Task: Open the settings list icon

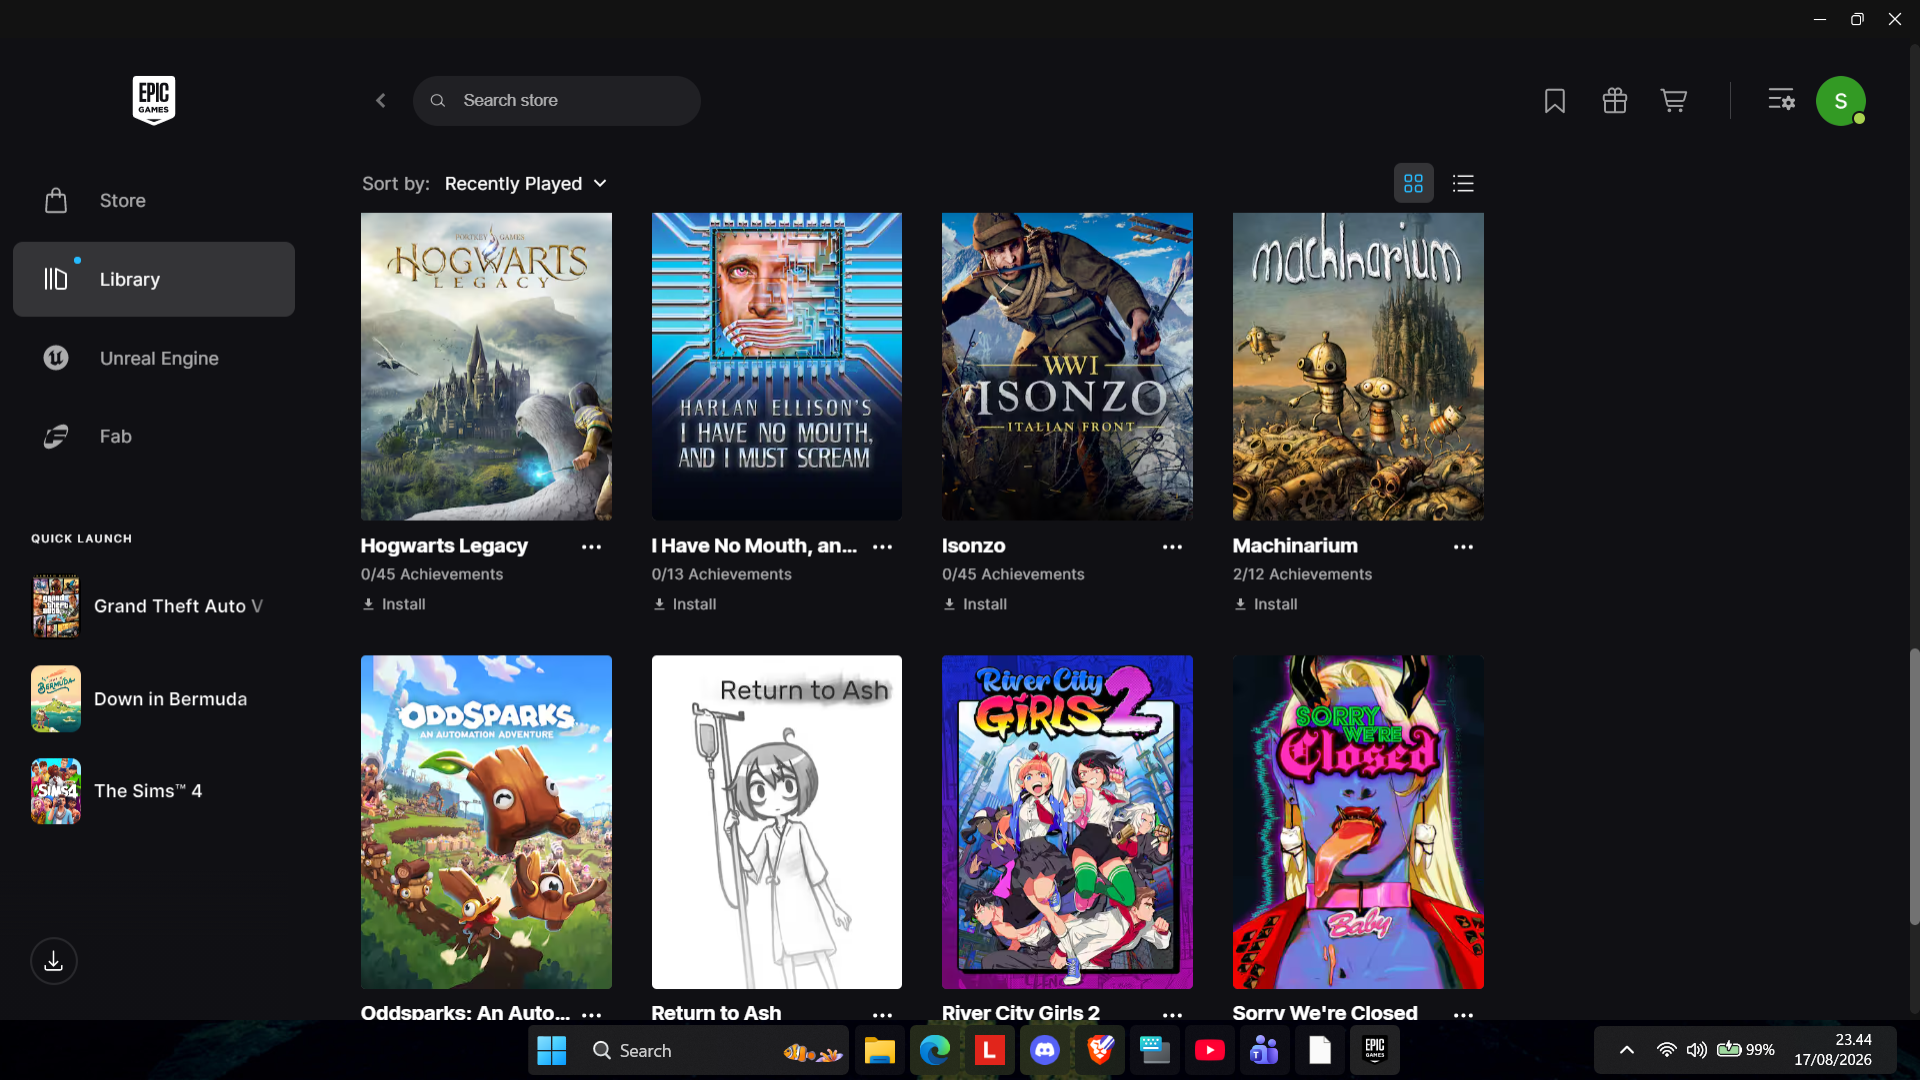Action: click(x=1781, y=100)
